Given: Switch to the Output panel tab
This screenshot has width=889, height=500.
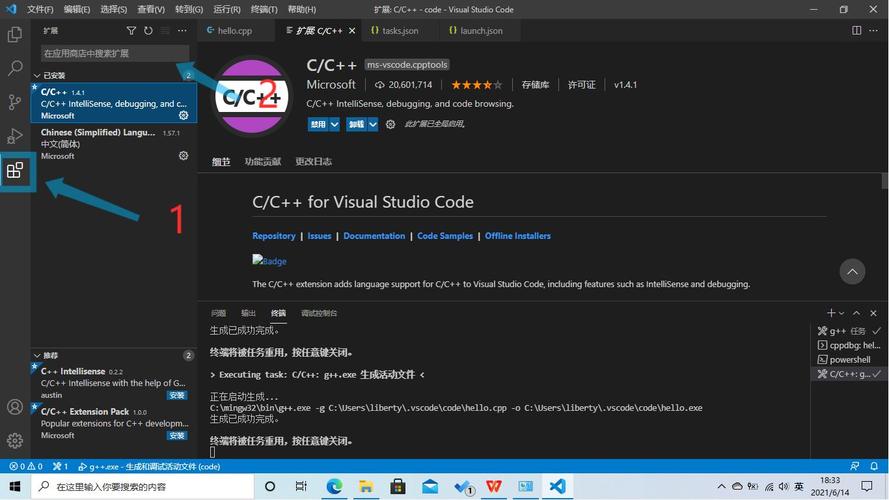Looking at the screenshot, I should (x=248, y=313).
